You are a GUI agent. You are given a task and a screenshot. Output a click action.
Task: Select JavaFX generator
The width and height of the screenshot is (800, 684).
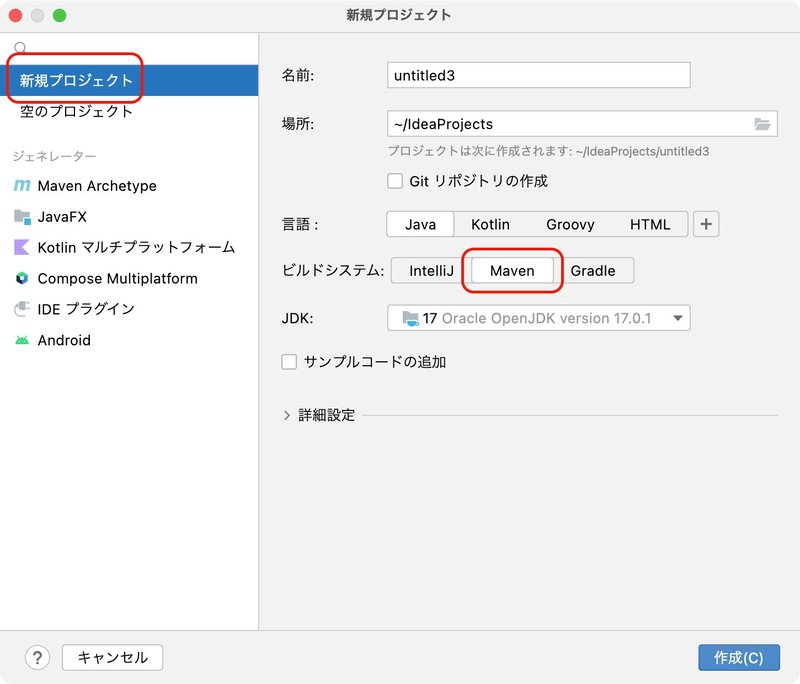(x=129, y=217)
